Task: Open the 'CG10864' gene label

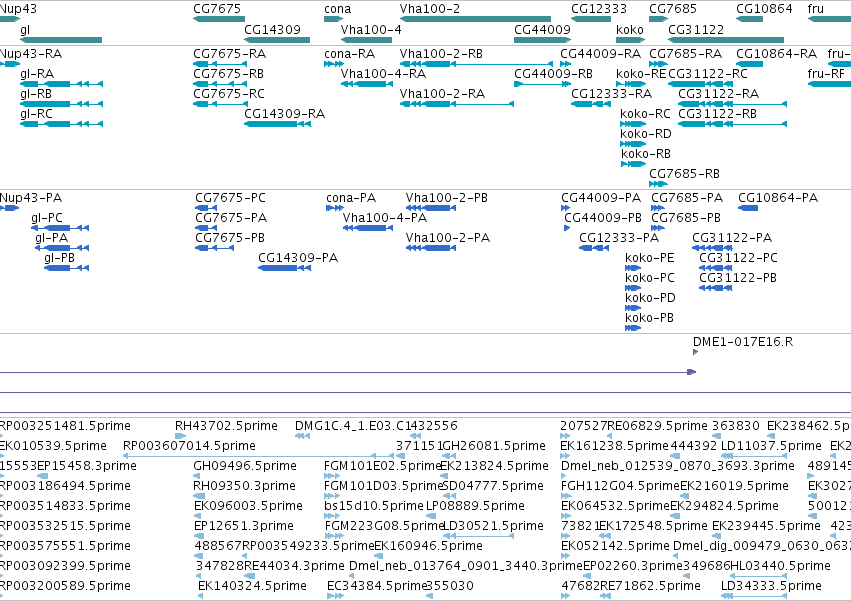Action: click(x=764, y=9)
